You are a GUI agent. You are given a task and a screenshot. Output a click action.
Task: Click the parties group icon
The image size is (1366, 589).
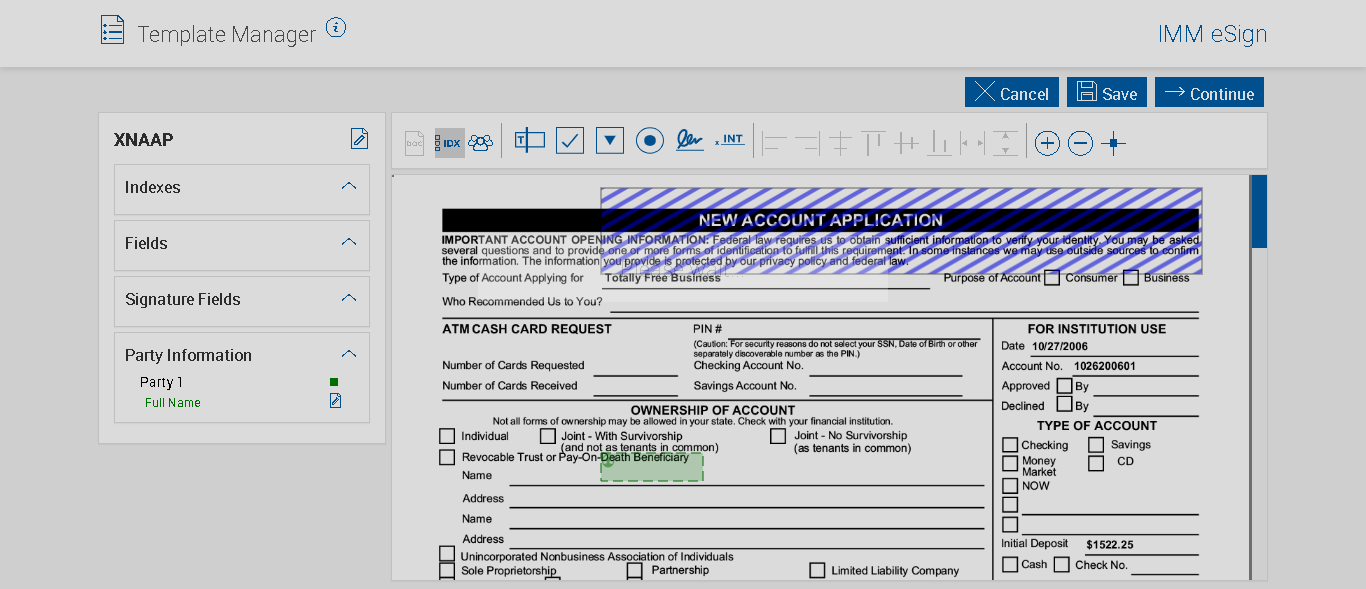point(481,143)
